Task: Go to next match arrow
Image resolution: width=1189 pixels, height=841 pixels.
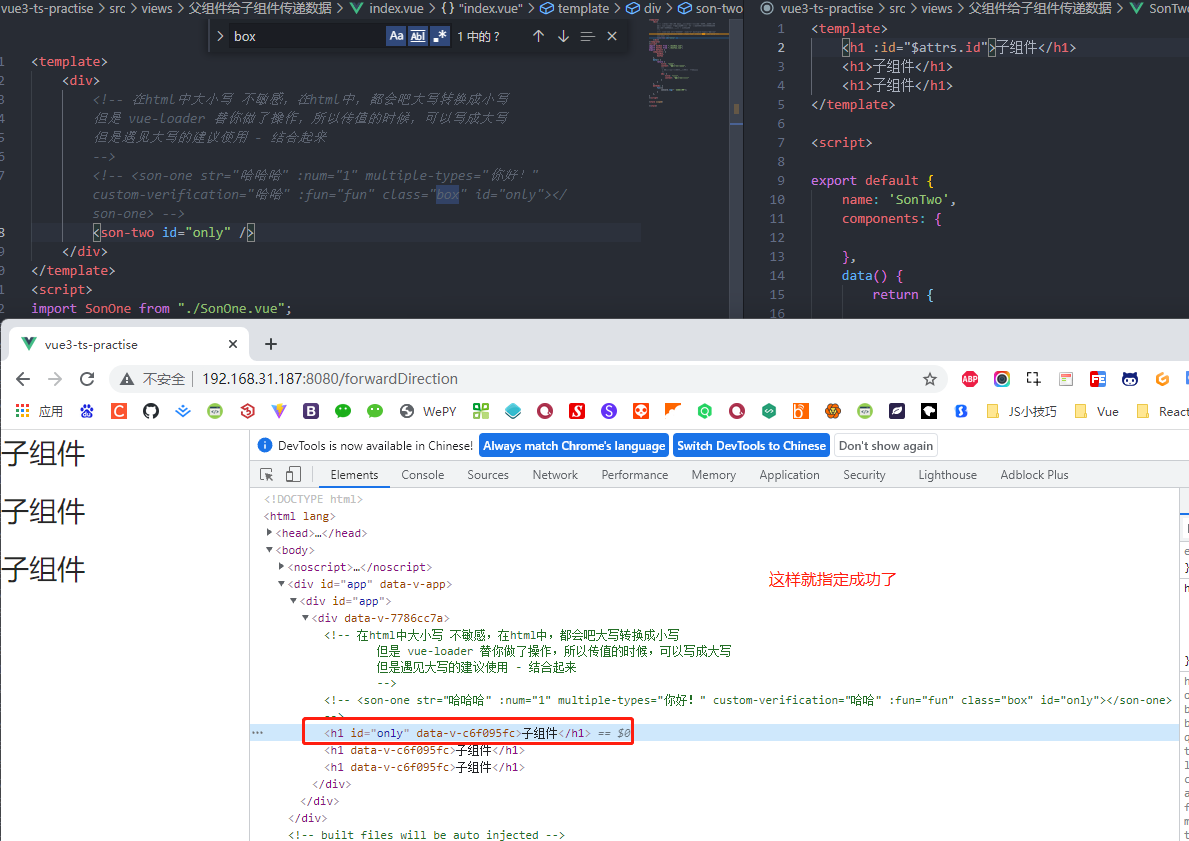Action: coord(563,36)
